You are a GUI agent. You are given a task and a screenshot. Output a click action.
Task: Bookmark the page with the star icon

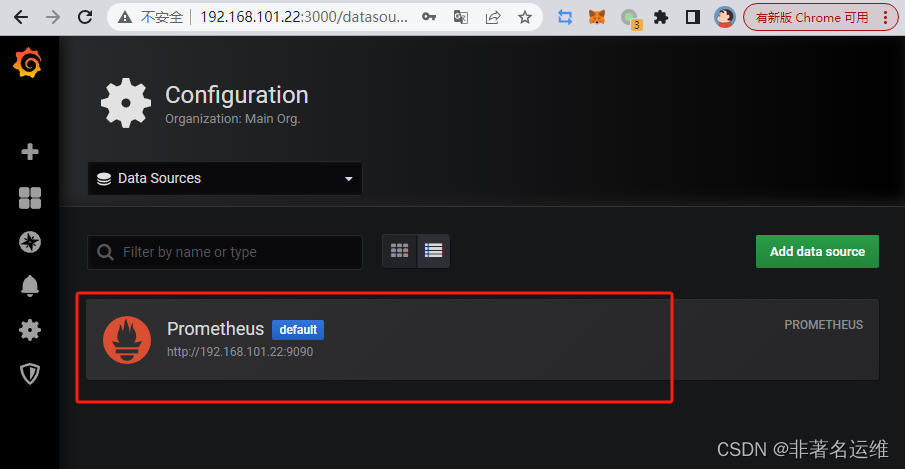pyautogui.click(x=525, y=17)
